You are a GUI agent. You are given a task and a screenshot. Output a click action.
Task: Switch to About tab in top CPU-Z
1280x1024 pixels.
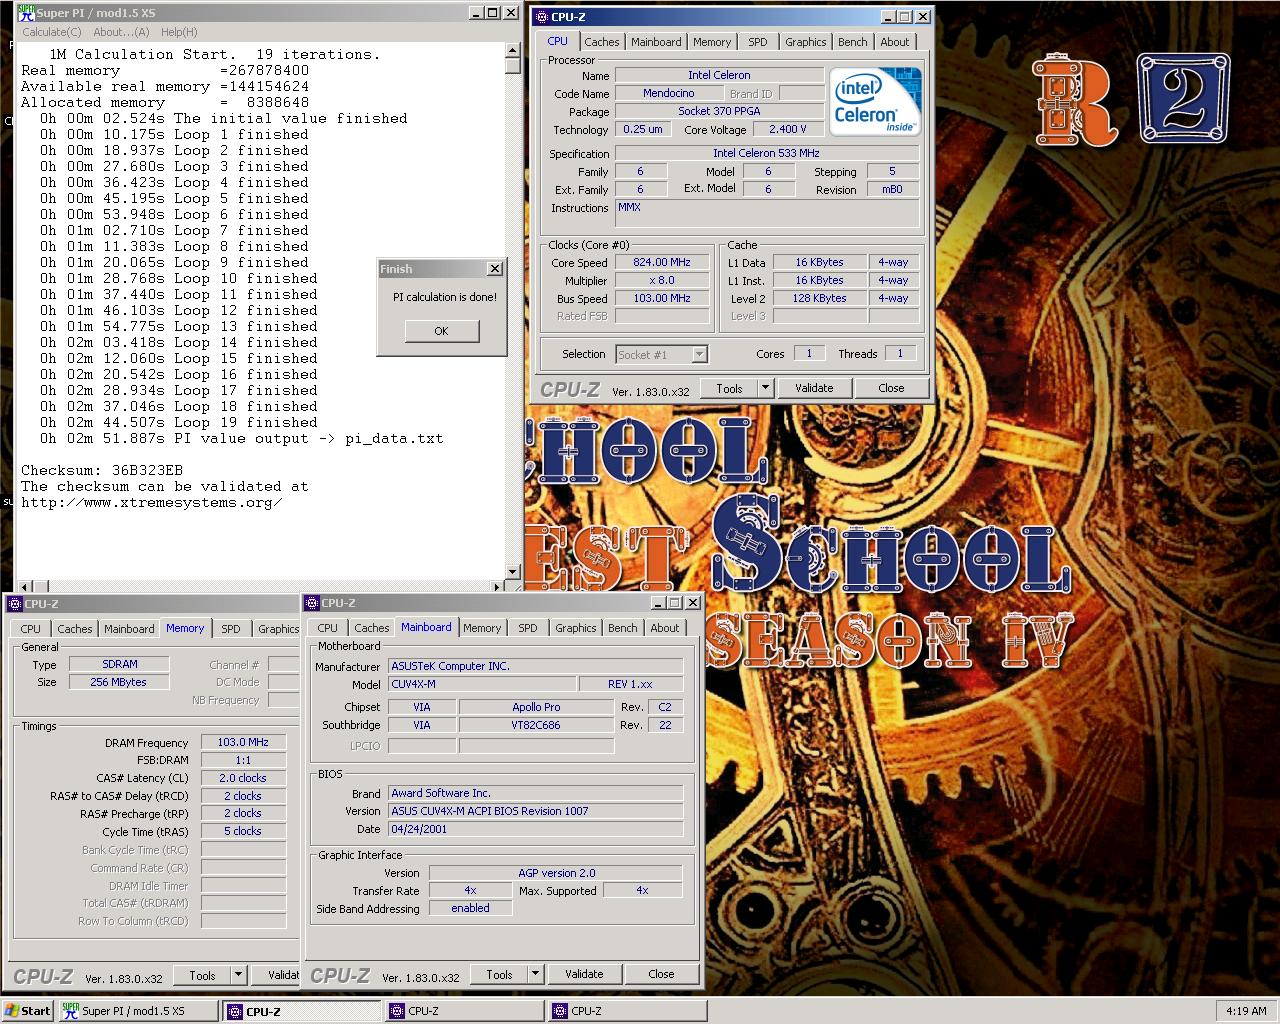click(x=895, y=42)
